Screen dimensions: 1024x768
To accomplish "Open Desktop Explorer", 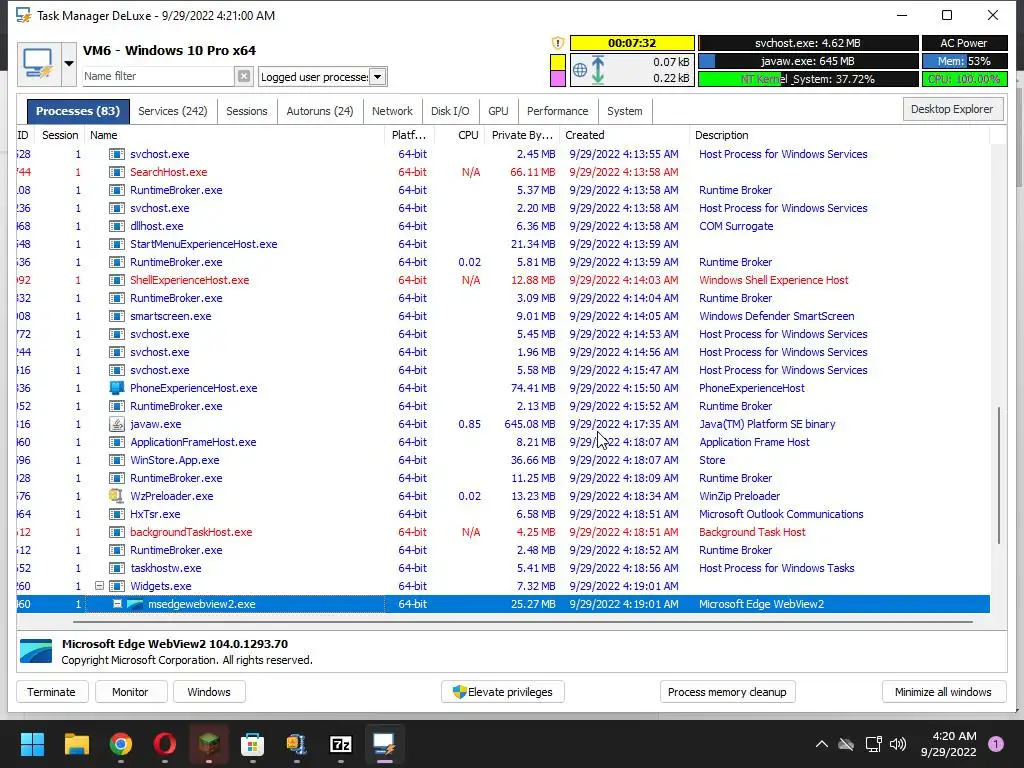I will (x=952, y=109).
